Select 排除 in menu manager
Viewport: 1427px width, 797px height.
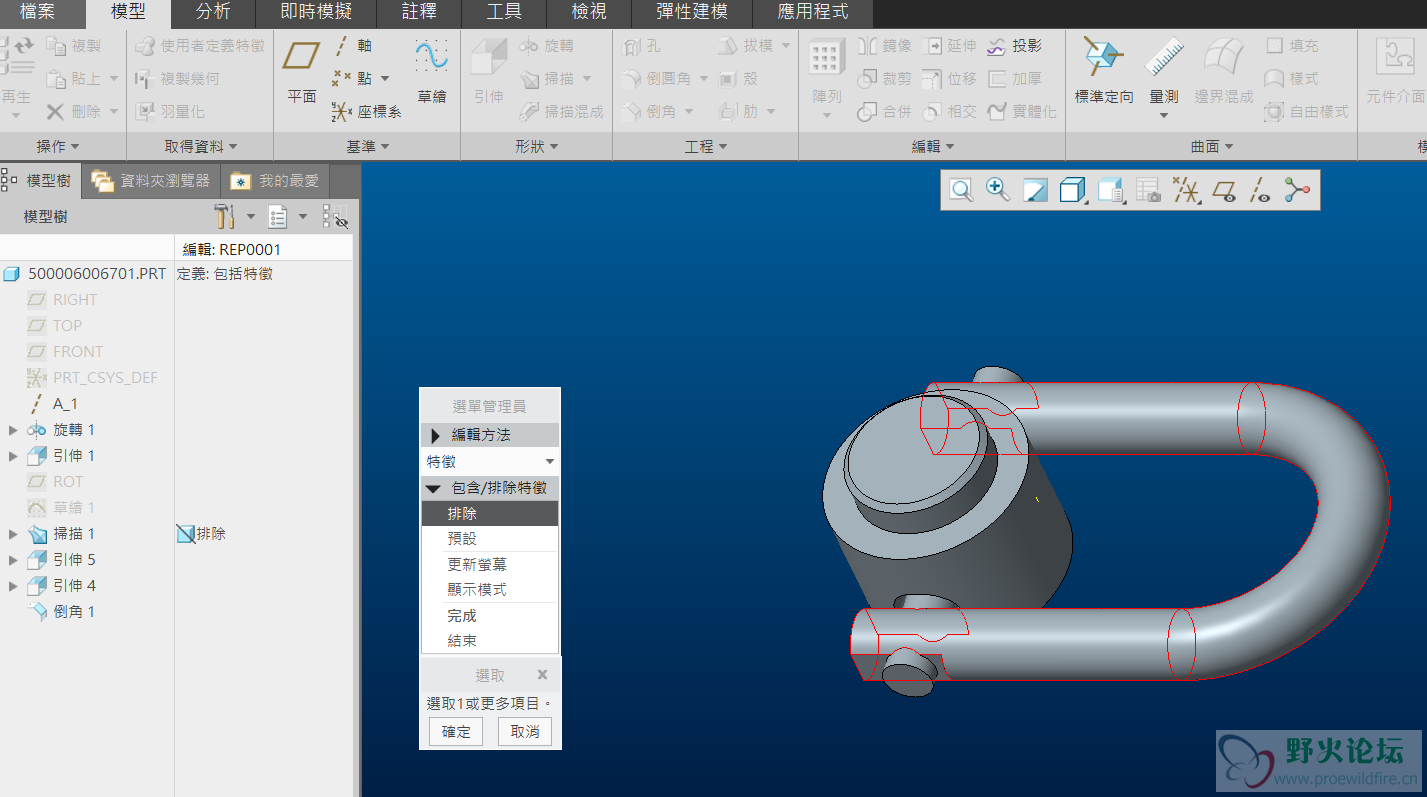[x=490, y=513]
